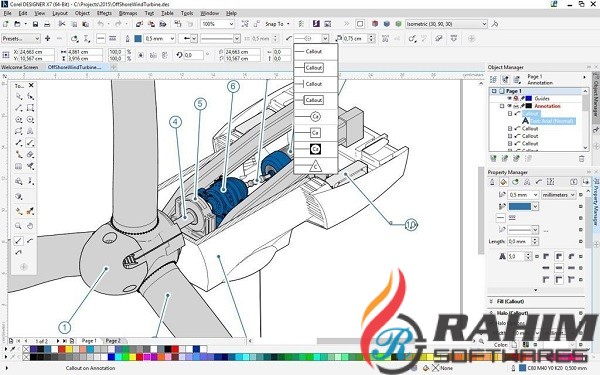Open the 0,5 mm outline width dropdown
This screenshot has width=600, height=375.
coord(160,38)
